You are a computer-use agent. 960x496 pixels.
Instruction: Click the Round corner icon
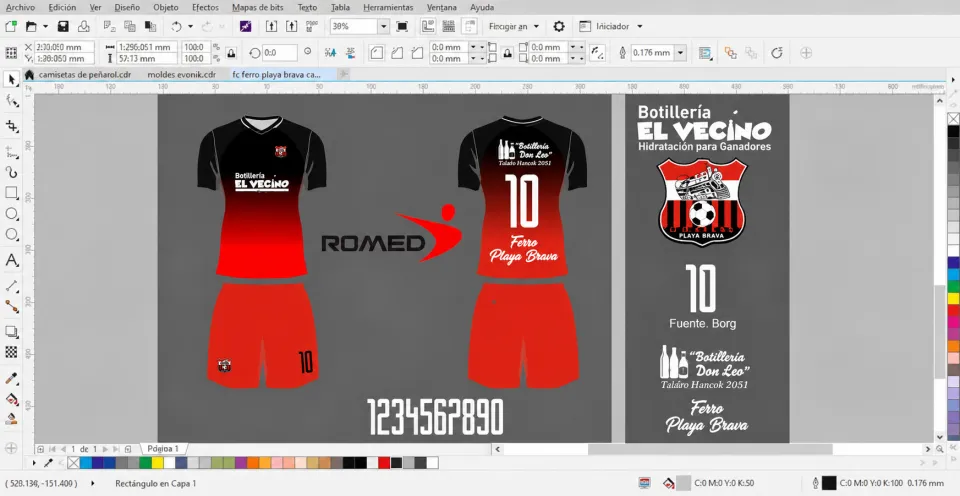pos(377,53)
